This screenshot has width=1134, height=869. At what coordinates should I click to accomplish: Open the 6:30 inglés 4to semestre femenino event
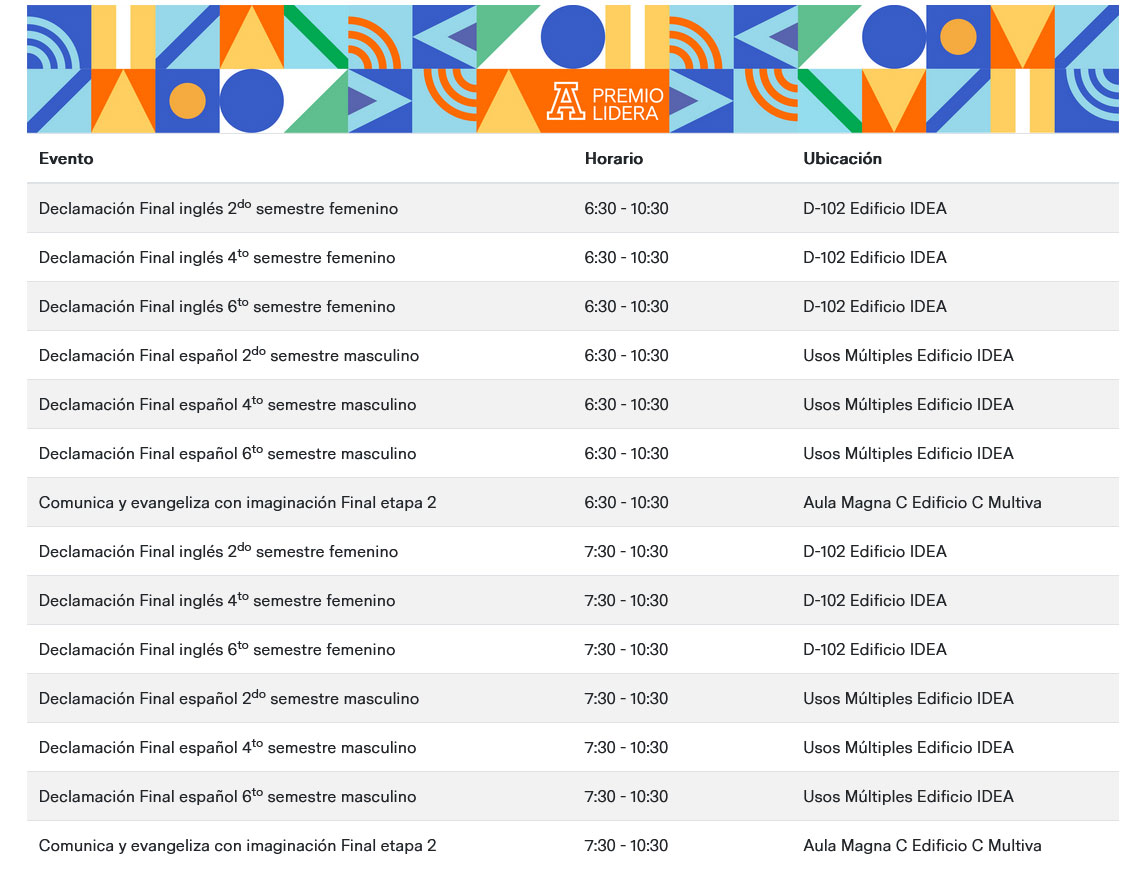click(x=217, y=257)
